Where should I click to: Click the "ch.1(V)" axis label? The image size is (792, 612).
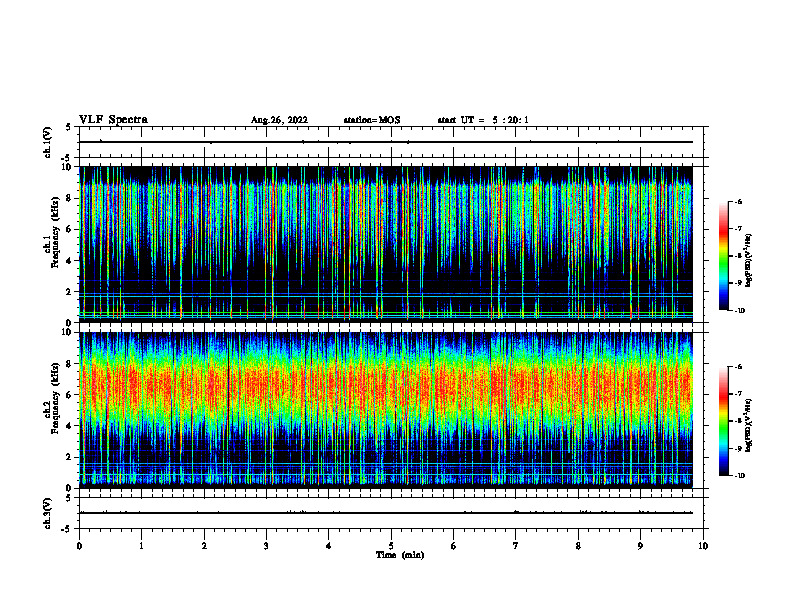48,142
